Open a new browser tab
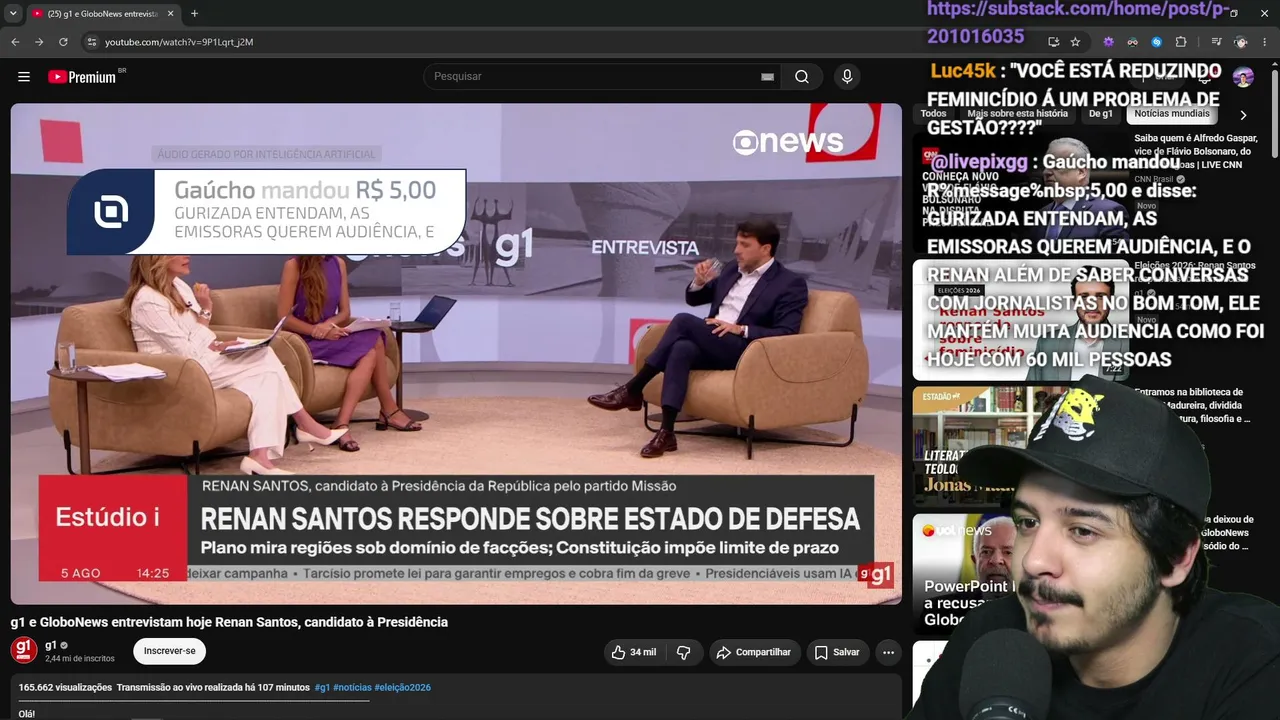Image resolution: width=1280 pixels, height=720 pixels. click(x=194, y=13)
